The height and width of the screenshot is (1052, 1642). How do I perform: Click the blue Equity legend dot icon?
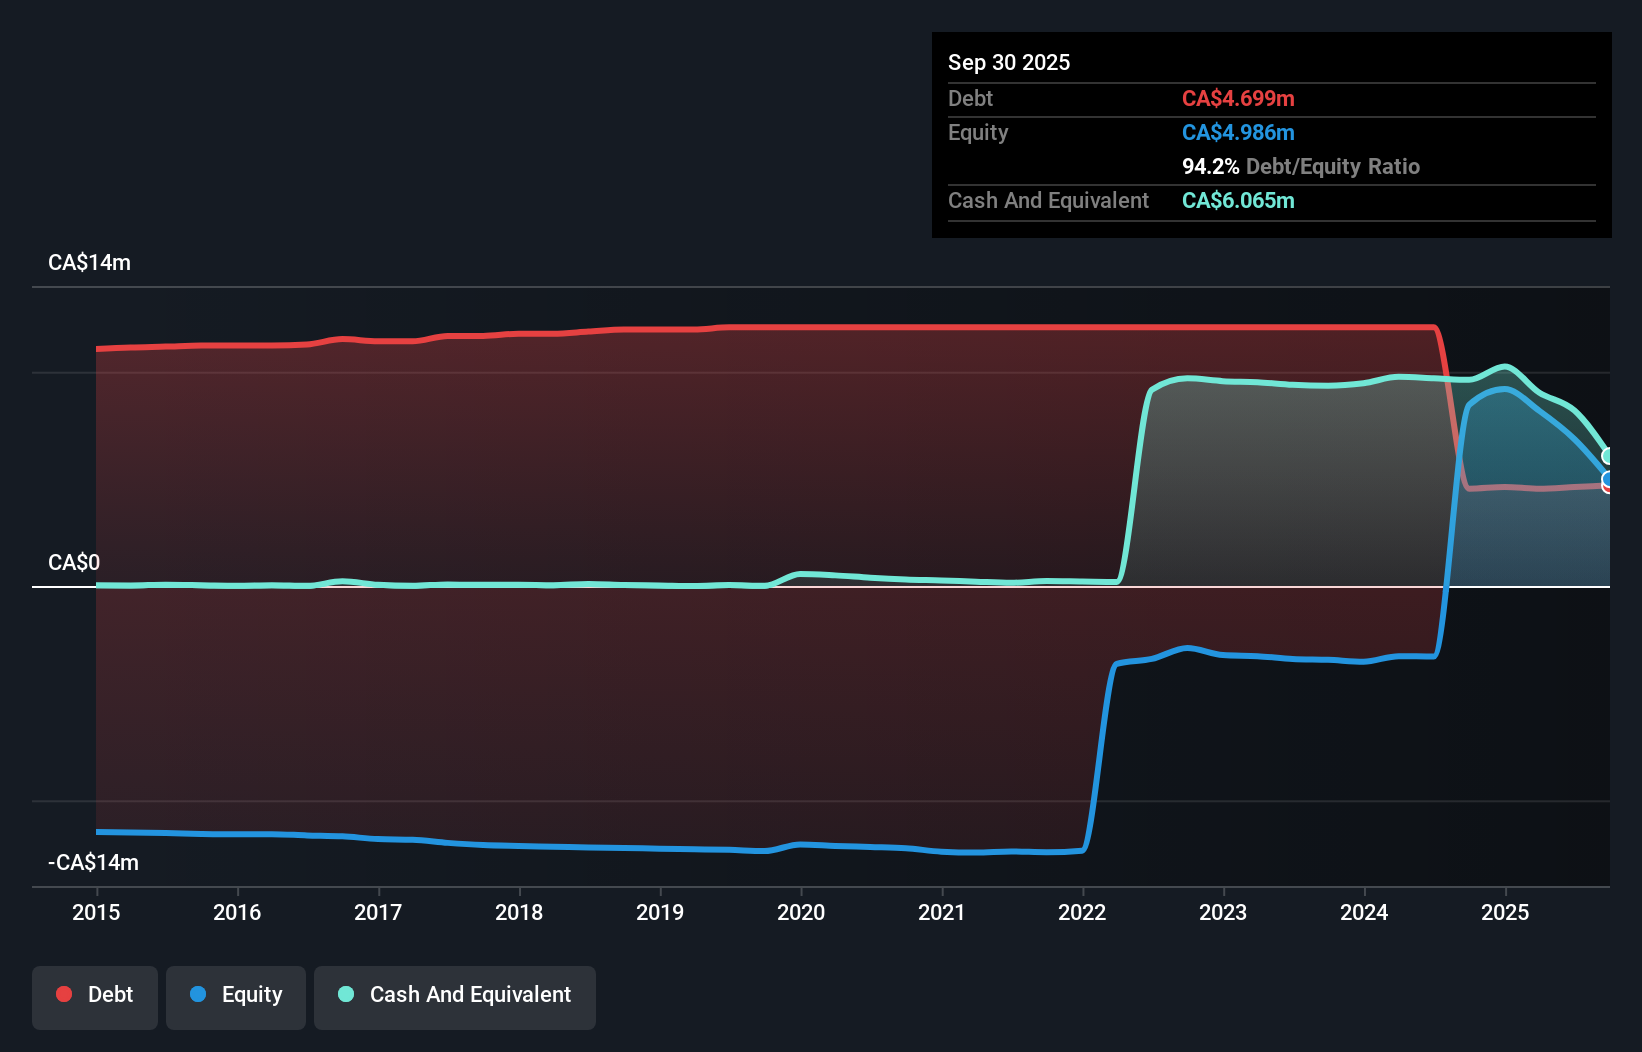click(199, 994)
